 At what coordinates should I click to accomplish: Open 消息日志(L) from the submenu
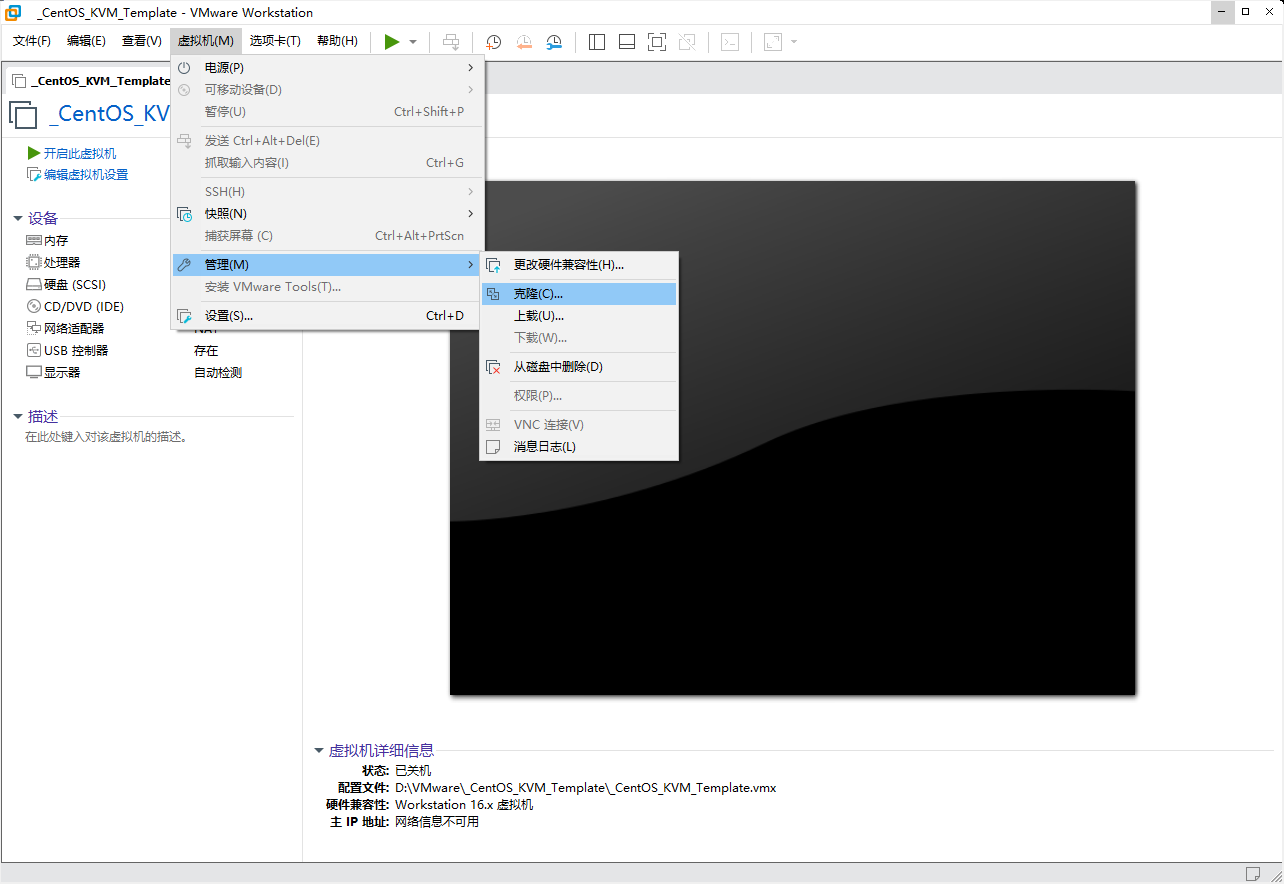coord(579,447)
